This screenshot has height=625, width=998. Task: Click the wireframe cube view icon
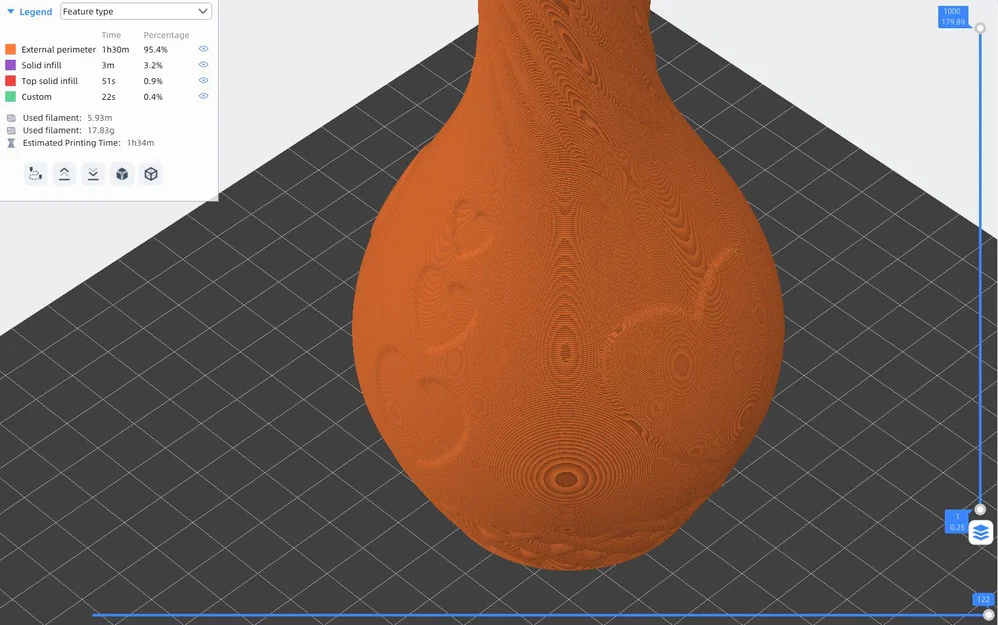pyautogui.click(x=151, y=174)
